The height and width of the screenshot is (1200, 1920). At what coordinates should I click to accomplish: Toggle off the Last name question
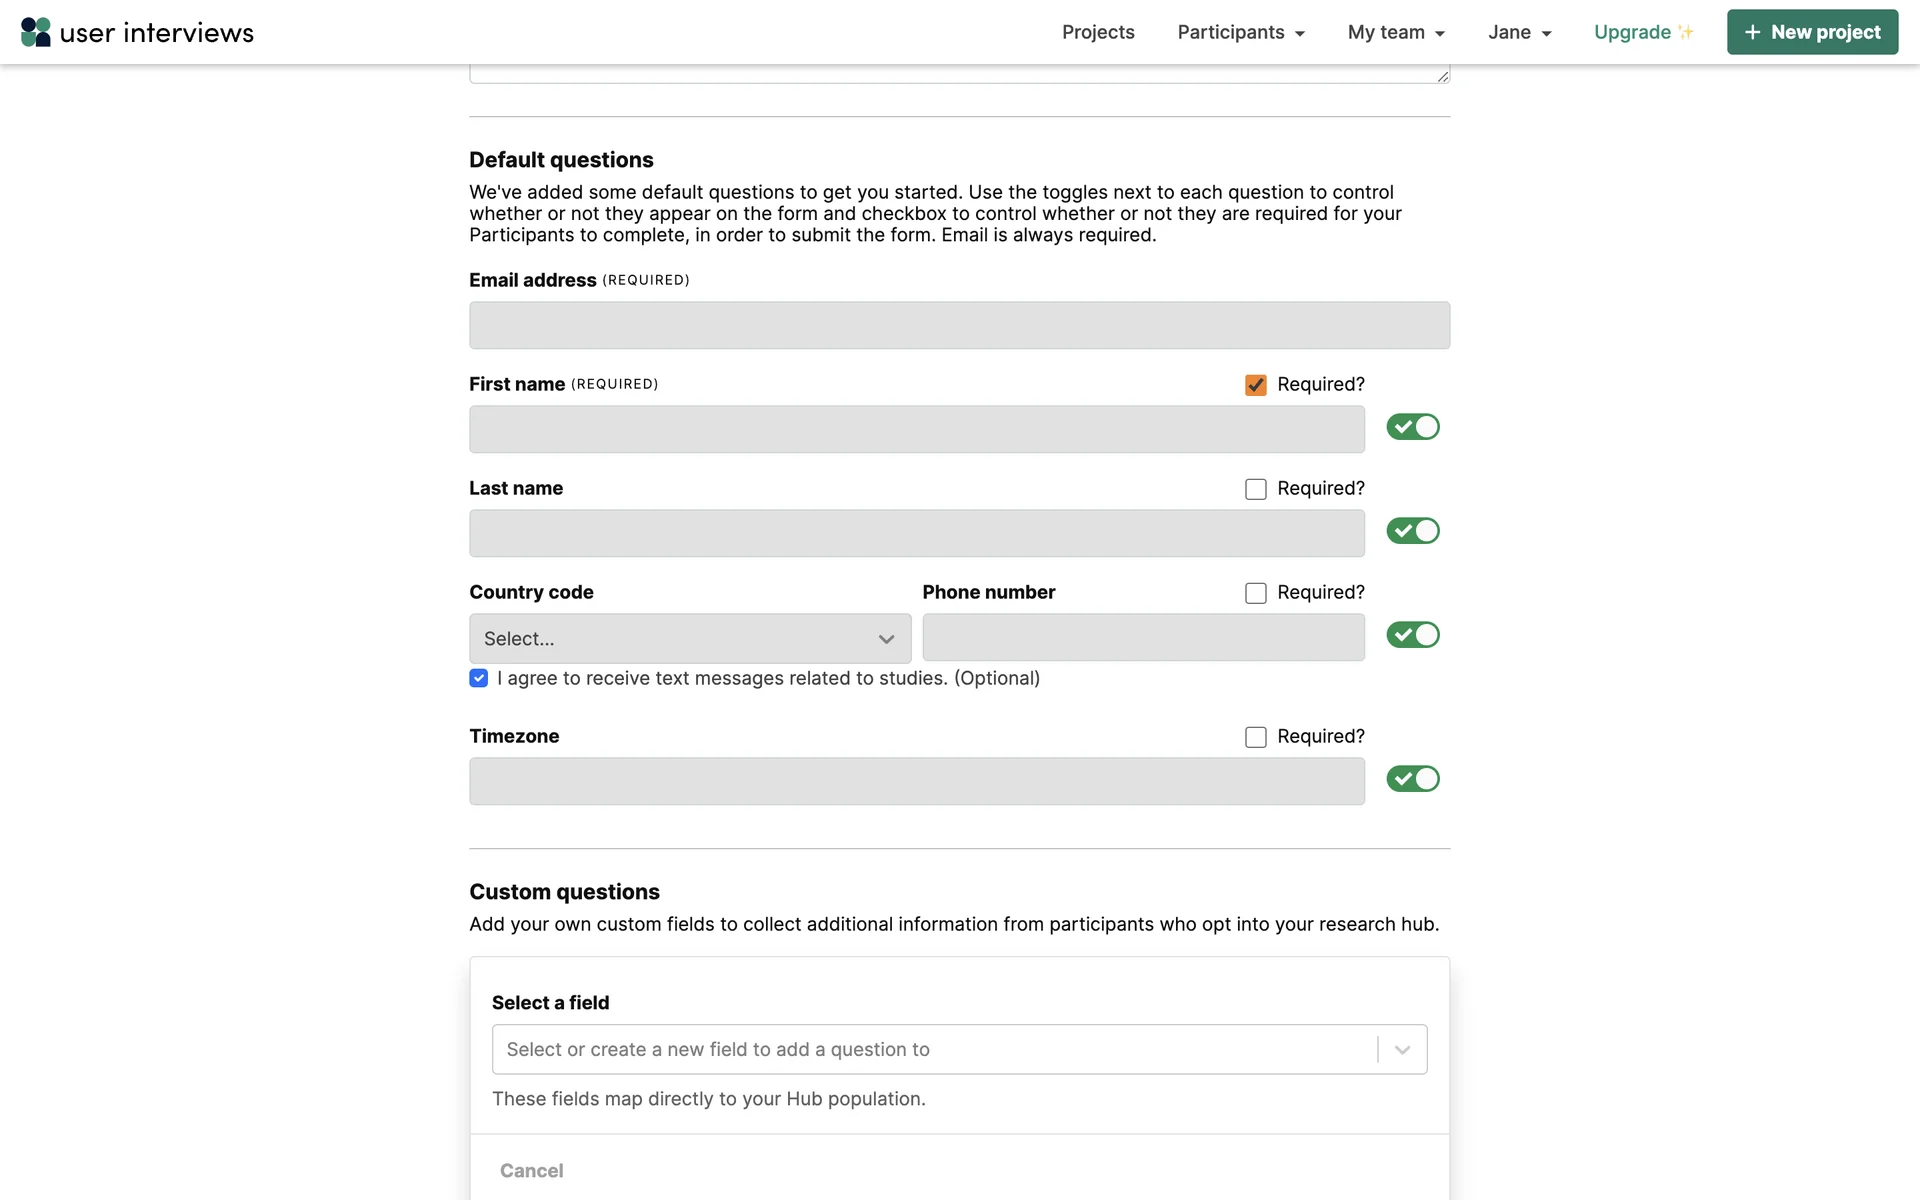click(1412, 531)
